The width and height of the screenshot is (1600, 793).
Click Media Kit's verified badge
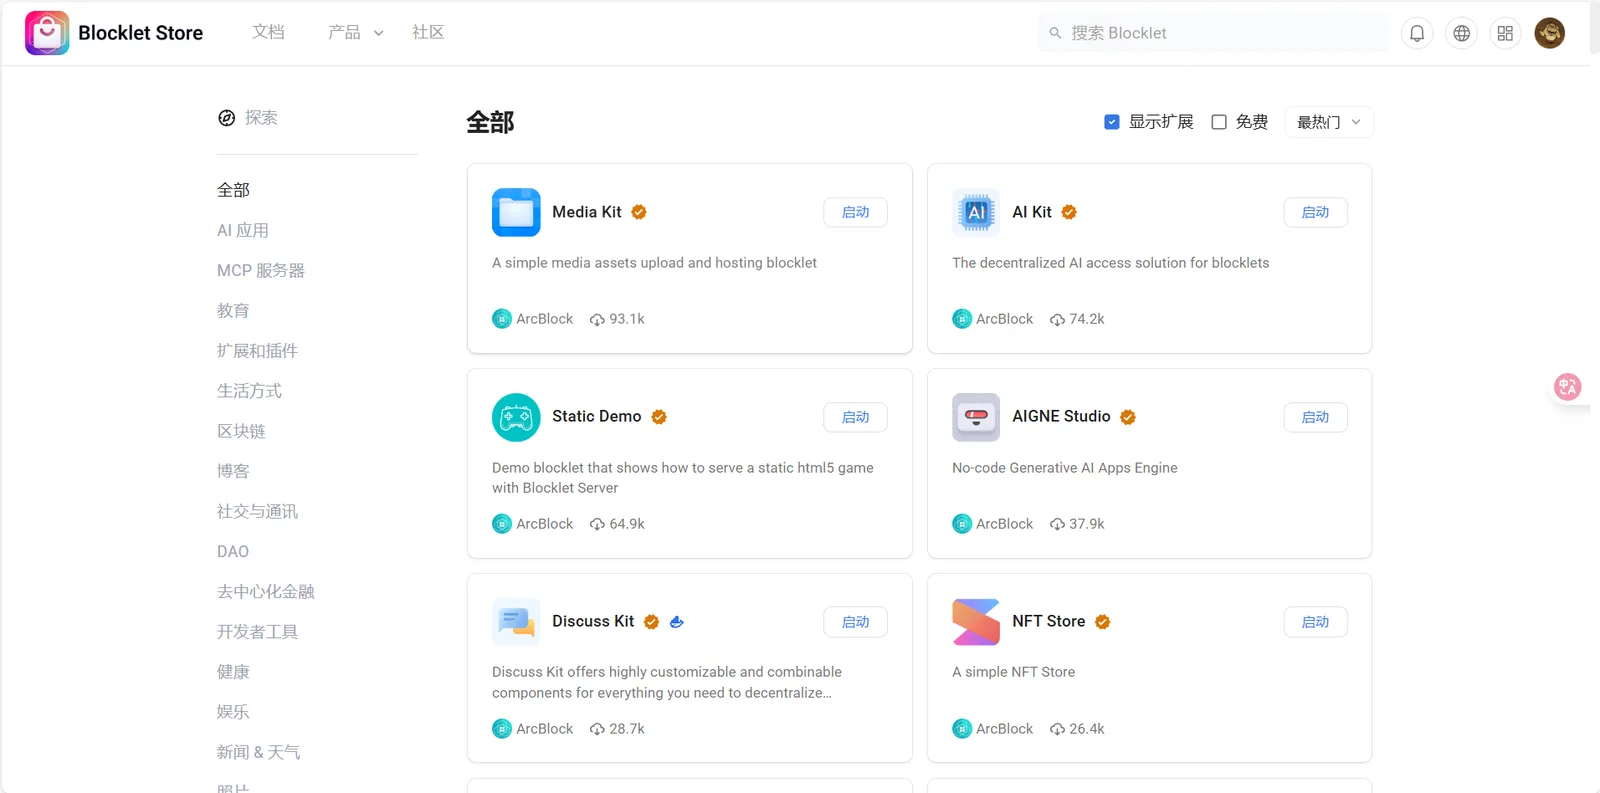[x=639, y=212]
